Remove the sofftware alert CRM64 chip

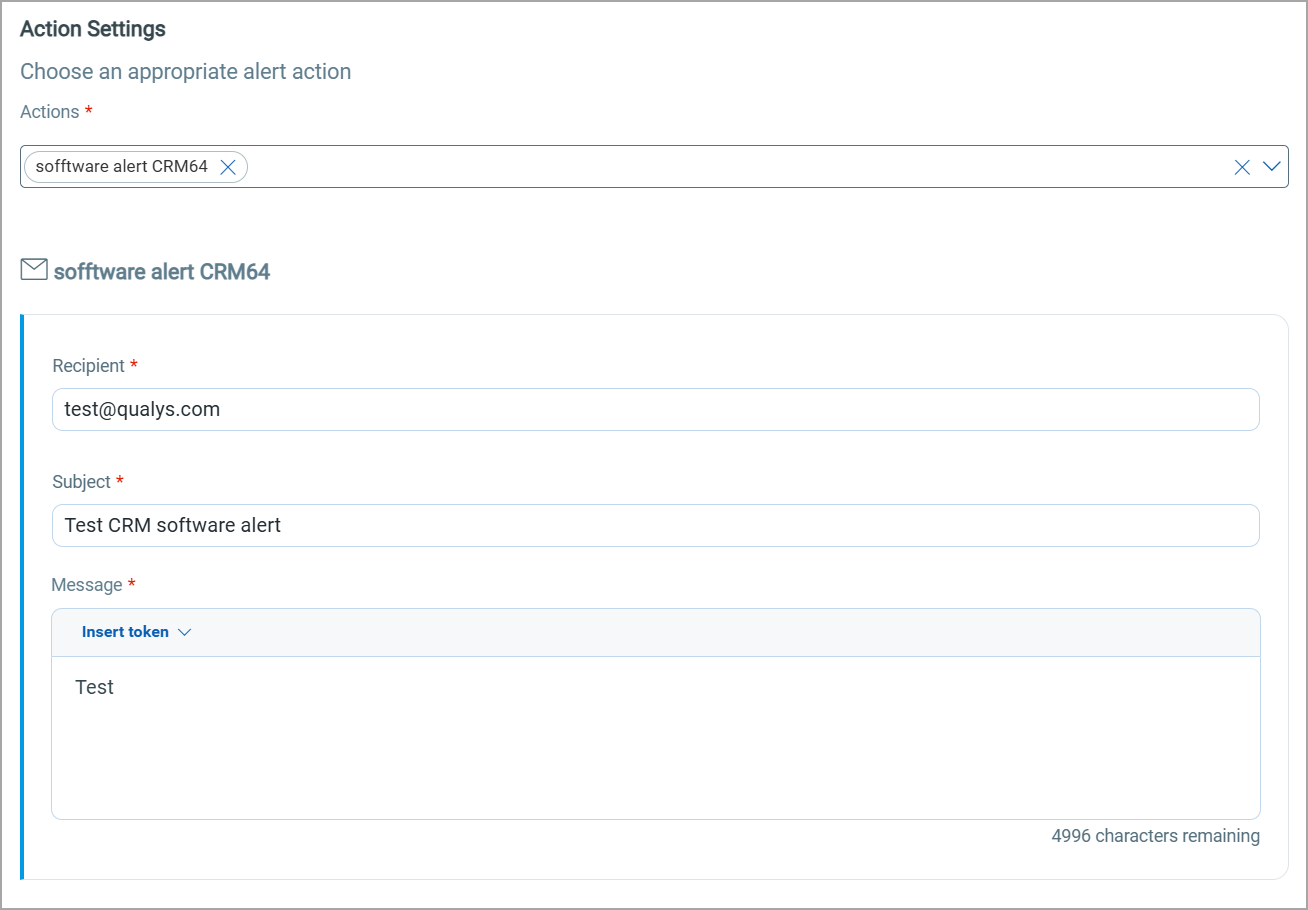(x=228, y=167)
